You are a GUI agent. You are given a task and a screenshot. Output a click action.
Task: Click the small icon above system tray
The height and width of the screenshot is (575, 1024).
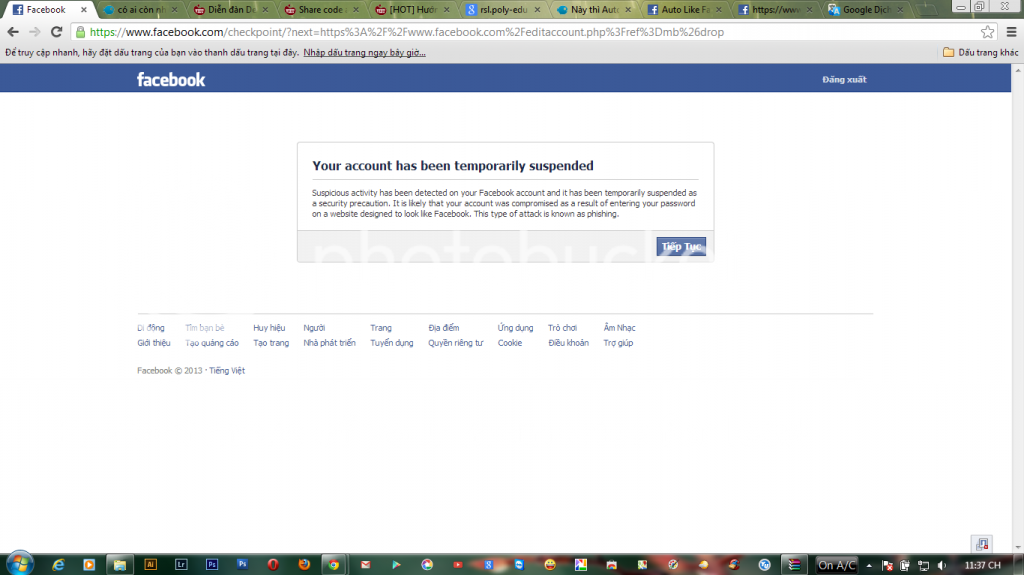tap(982, 544)
